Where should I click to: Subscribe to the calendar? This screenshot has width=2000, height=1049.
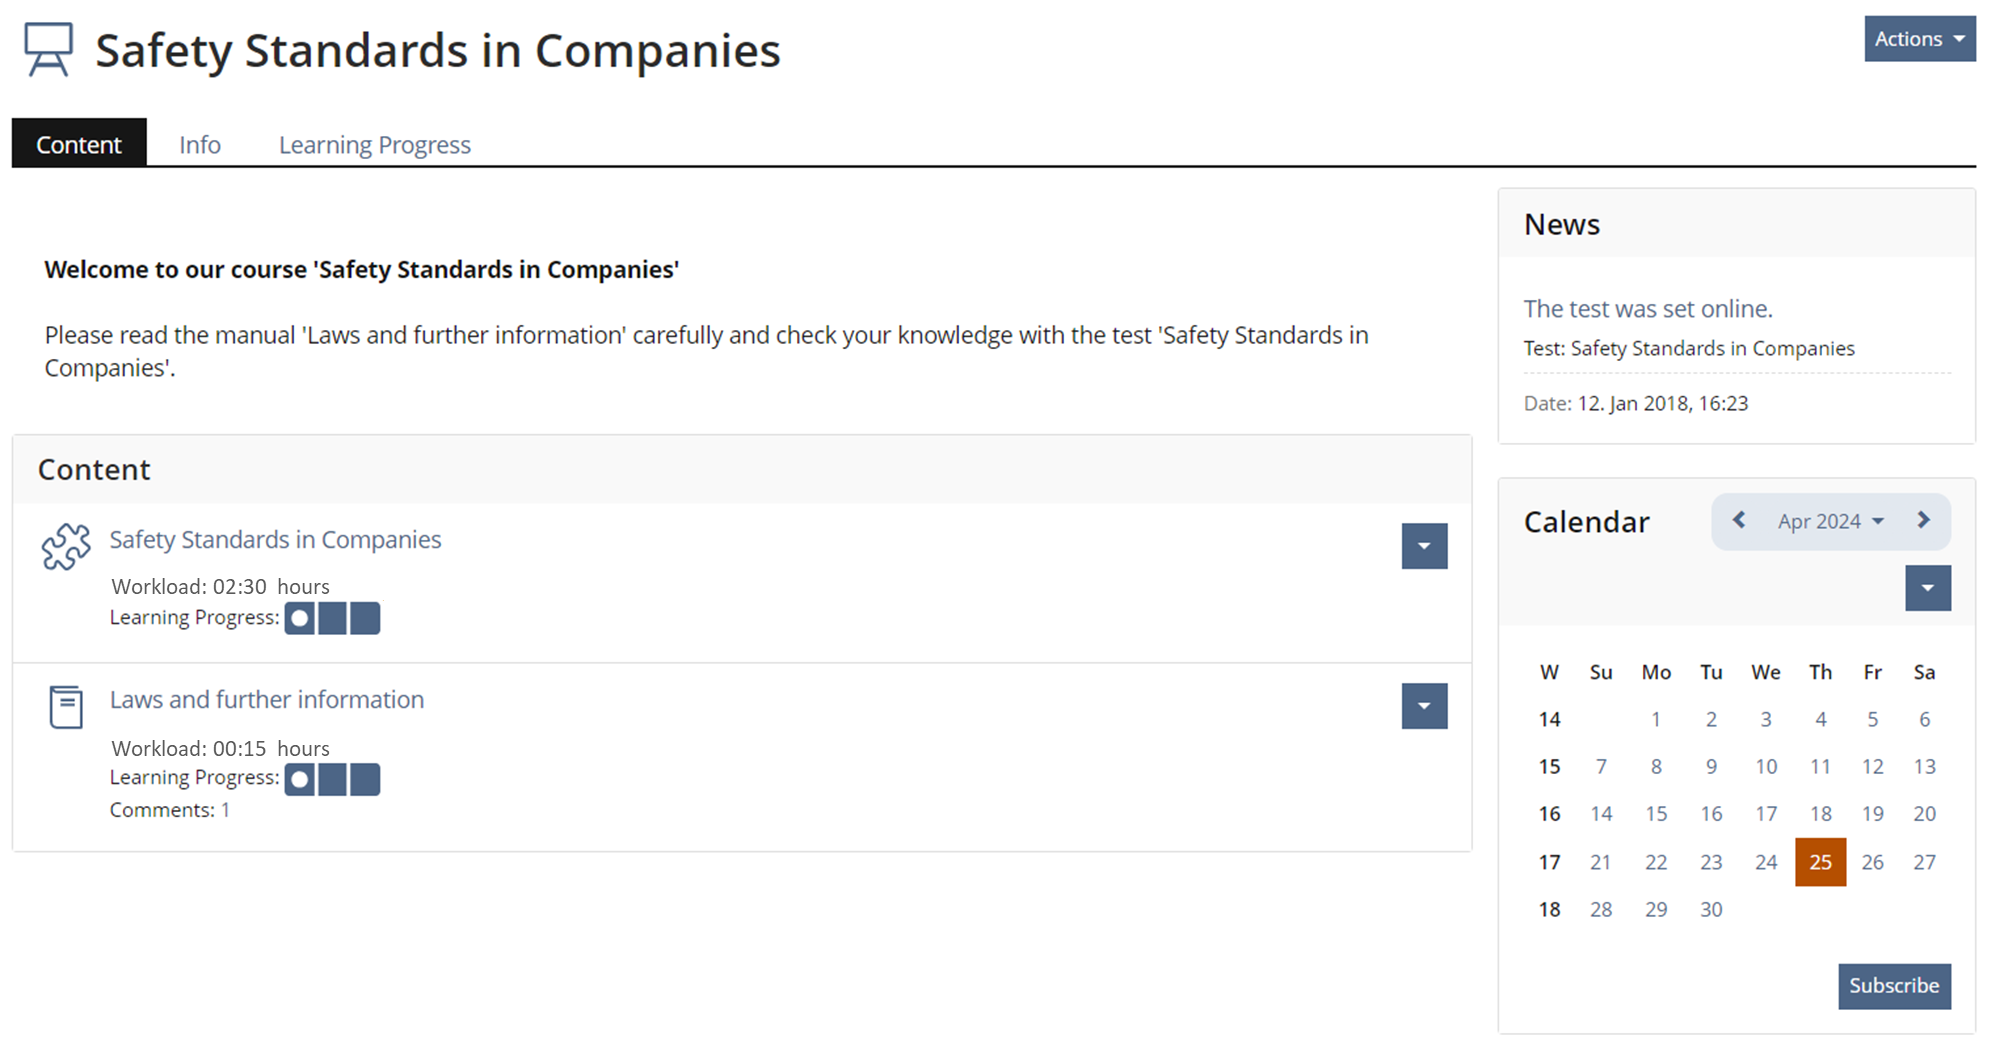(1893, 986)
